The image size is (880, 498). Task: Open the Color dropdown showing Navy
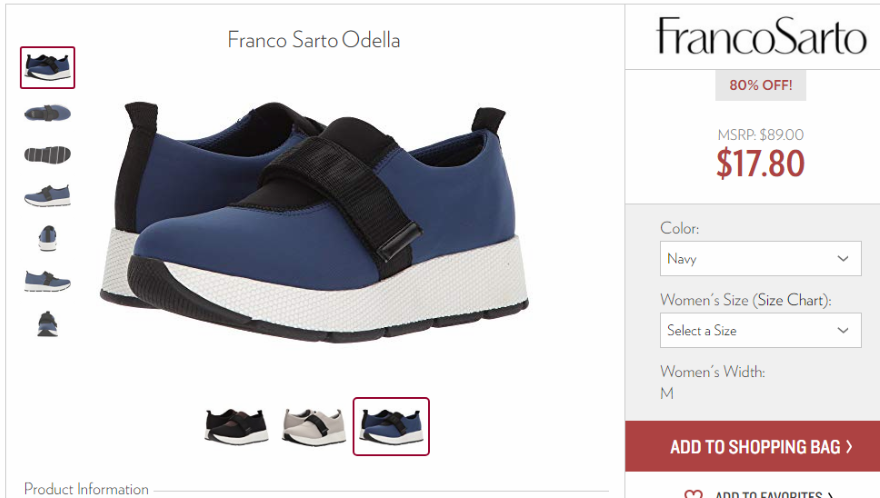point(760,258)
